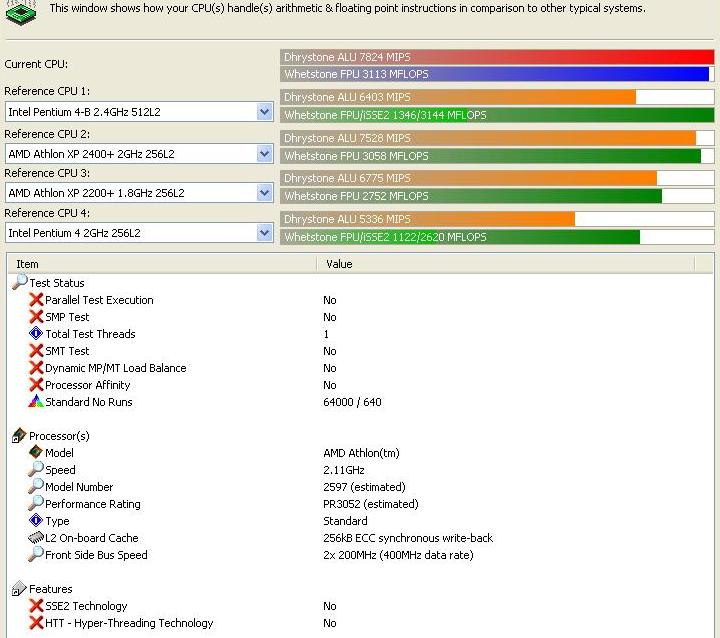Select the Processor(s) row text

click(x=59, y=436)
